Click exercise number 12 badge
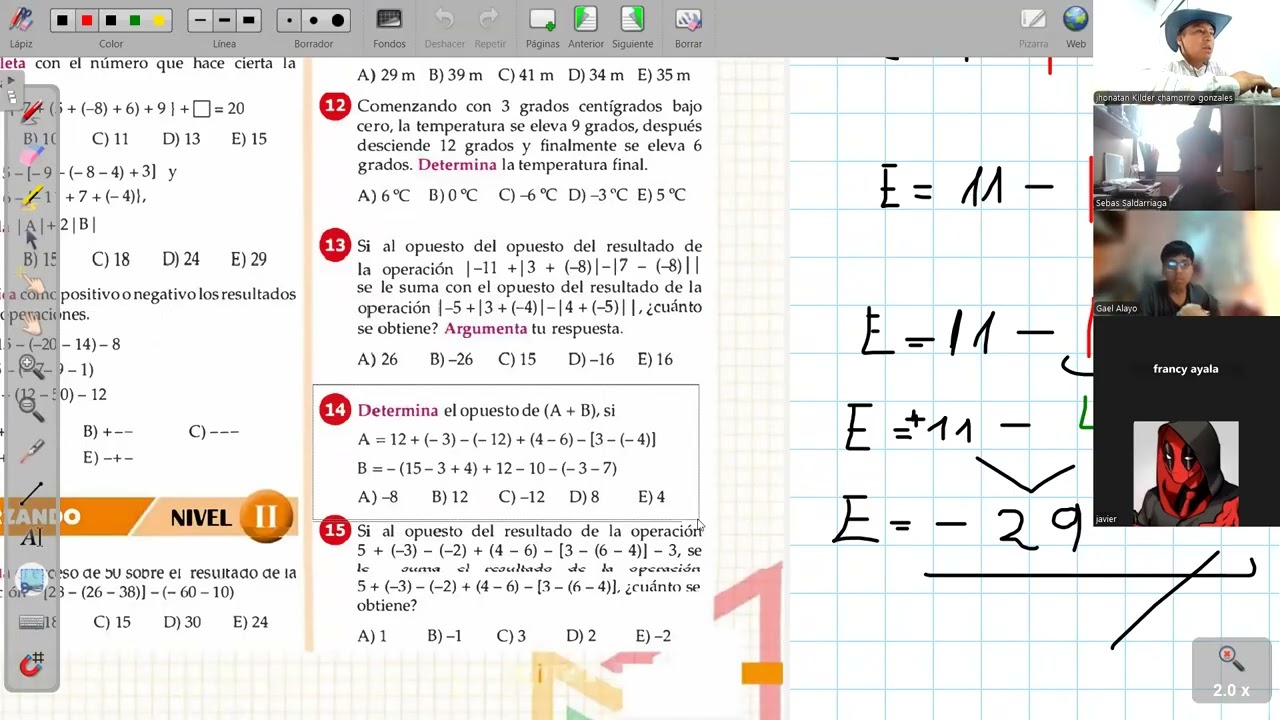The height and width of the screenshot is (720, 1280). 335,106
